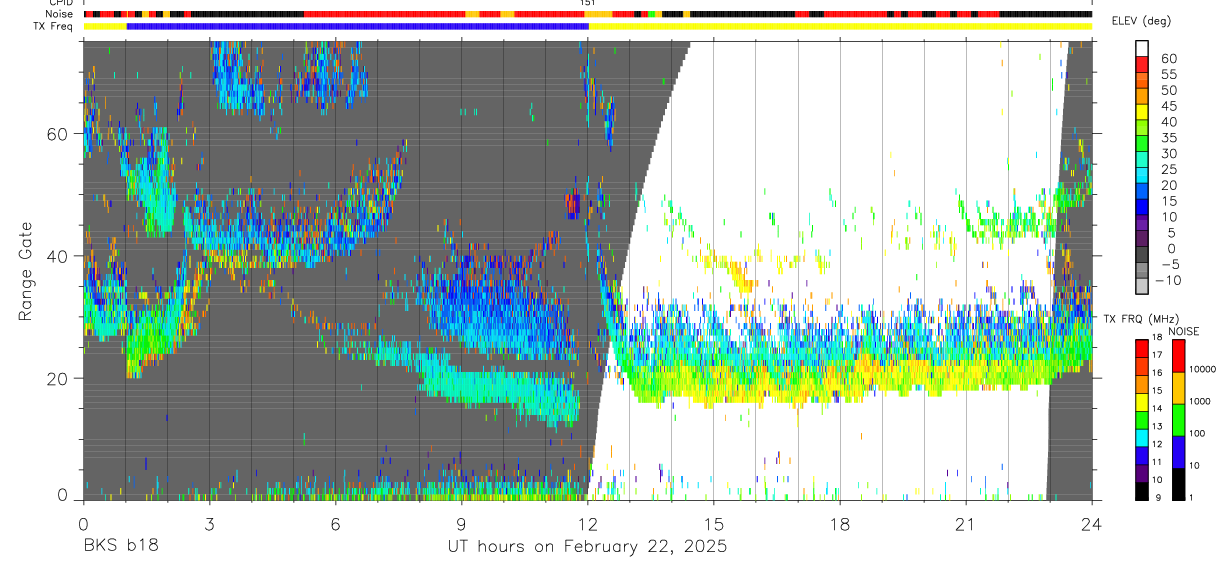Click the '10000' label on the NOISE legend
Image resolution: width=1228 pixels, height=567 pixels.
coord(1202,369)
